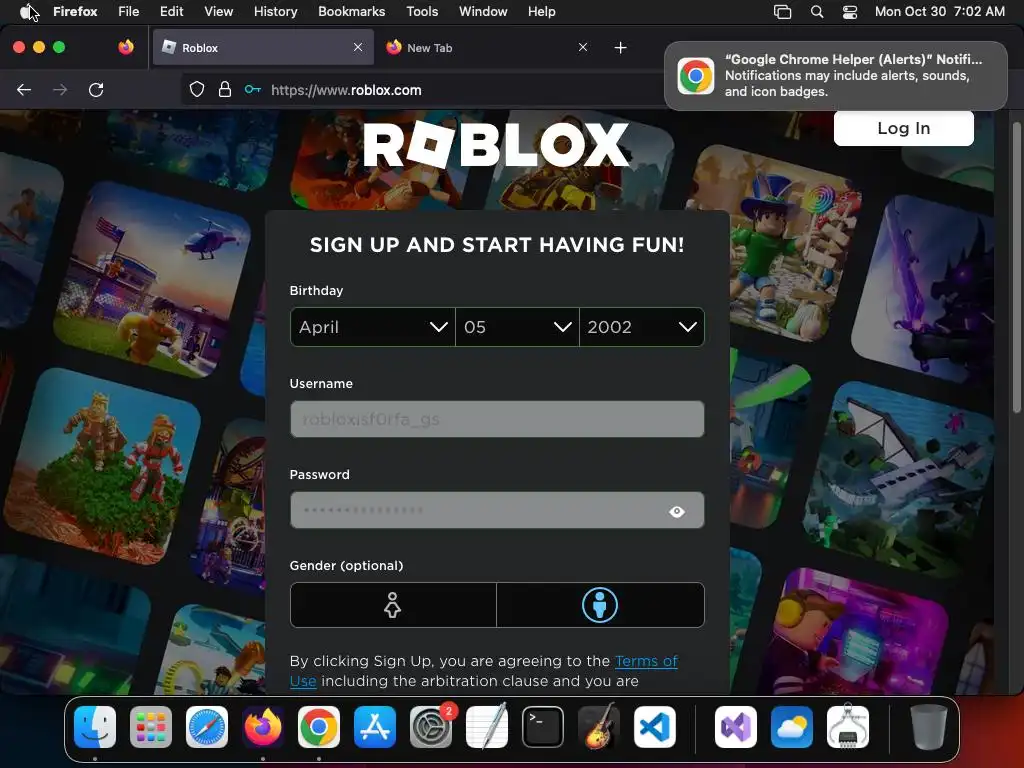Click the site security padlock icon
The width and height of the screenshot is (1024, 768).
pyautogui.click(x=225, y=89)
